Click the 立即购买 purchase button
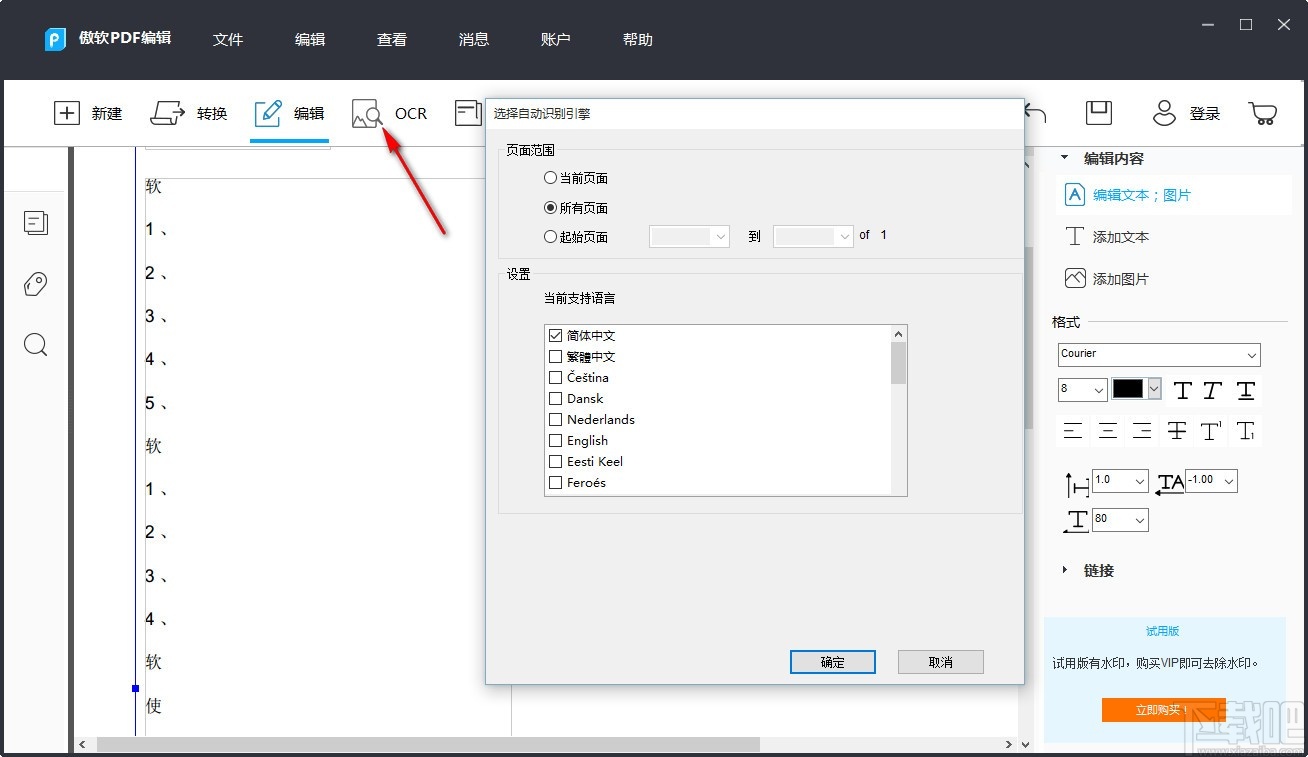This screenshot has width=1308, height=757. pos(1163,710)
